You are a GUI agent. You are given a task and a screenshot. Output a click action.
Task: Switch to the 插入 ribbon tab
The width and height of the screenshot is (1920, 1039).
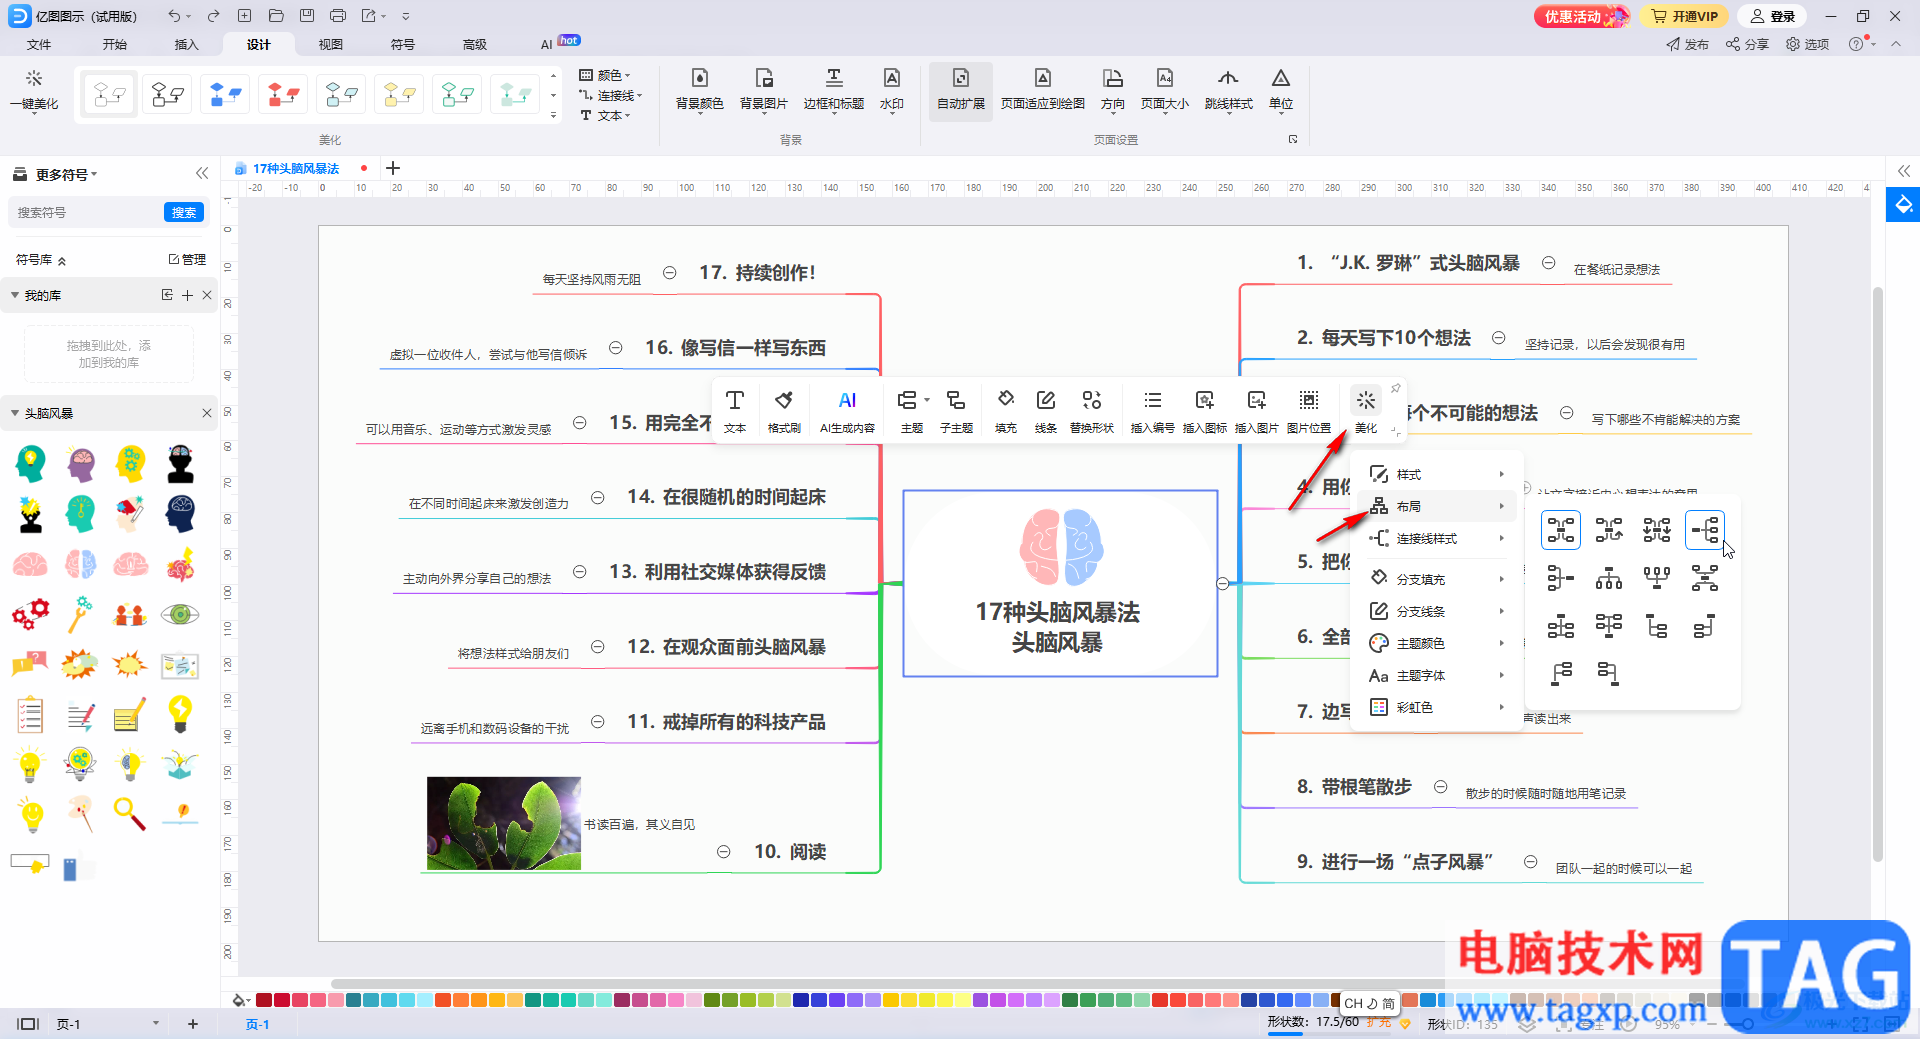point(187,44)
